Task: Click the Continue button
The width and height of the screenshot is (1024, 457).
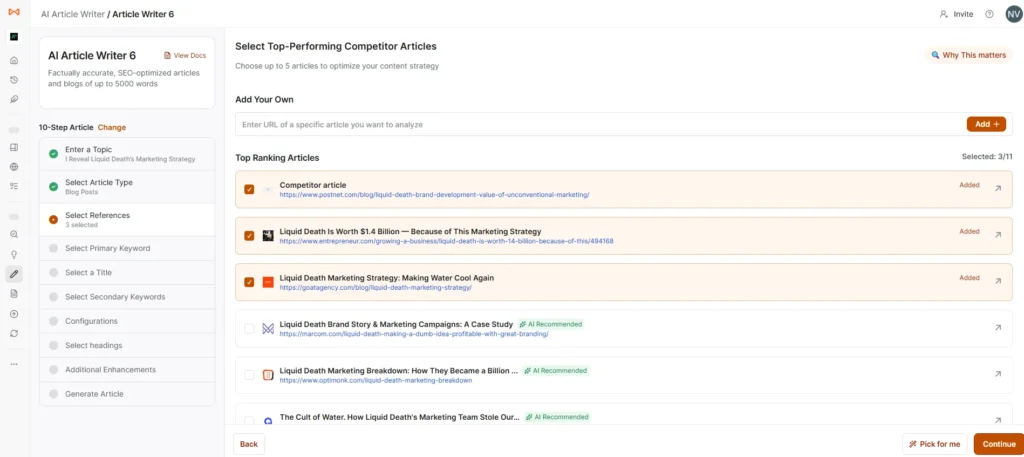Action: tap(999, 444)
